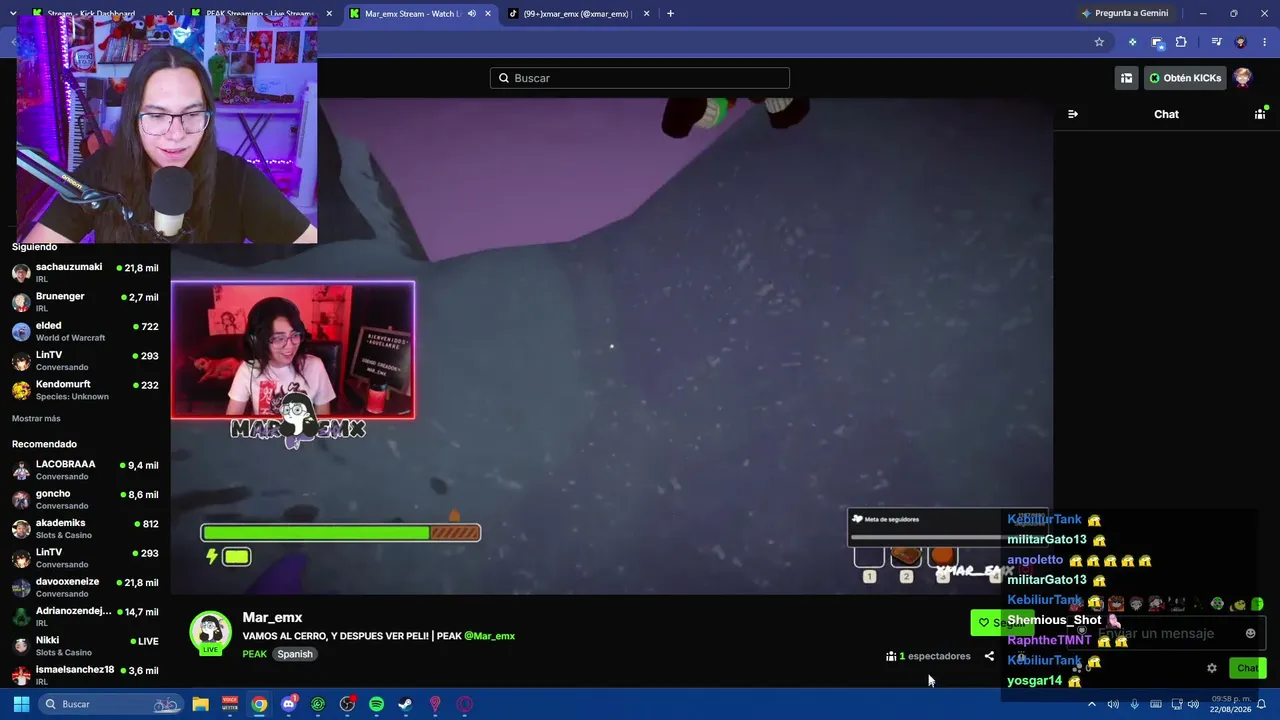Viewport: 1280px width, 720px height.
Task: Open a new browser tab
Action: point(670,14)
